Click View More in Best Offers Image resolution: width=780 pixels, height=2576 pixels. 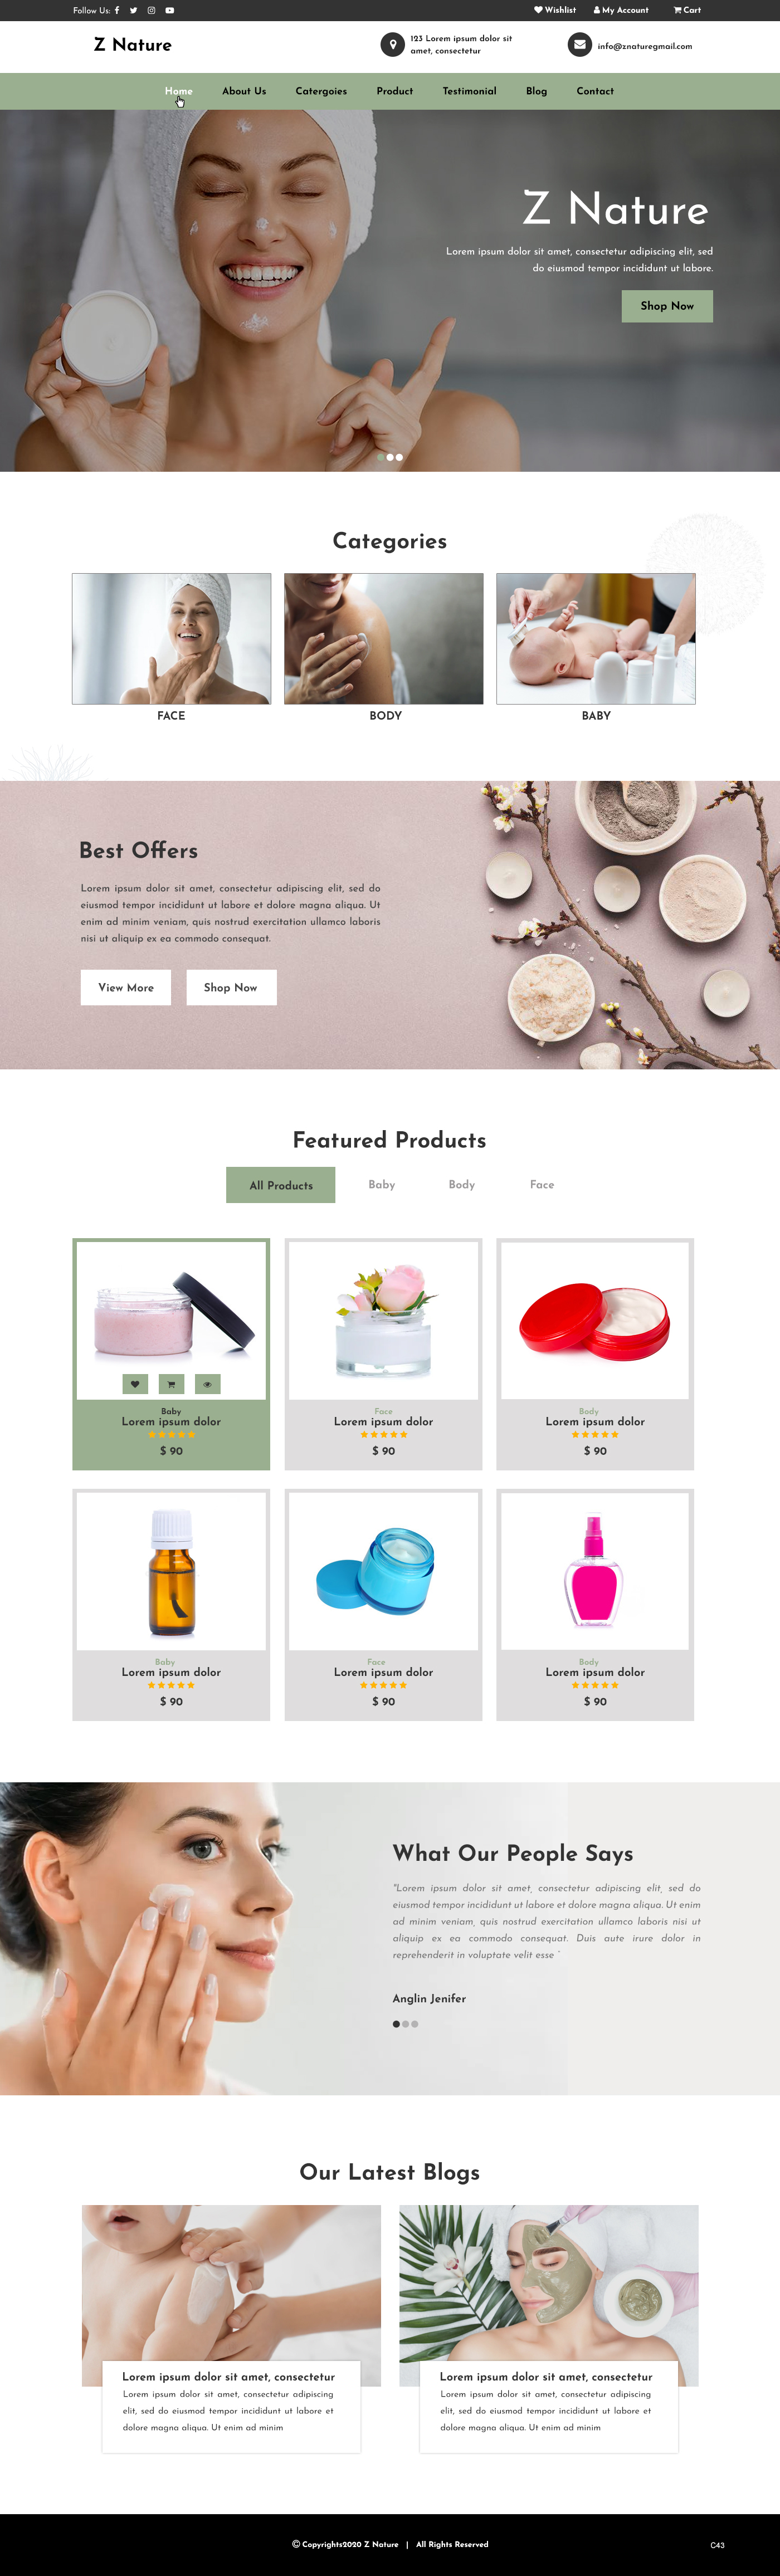pos(126,987)
